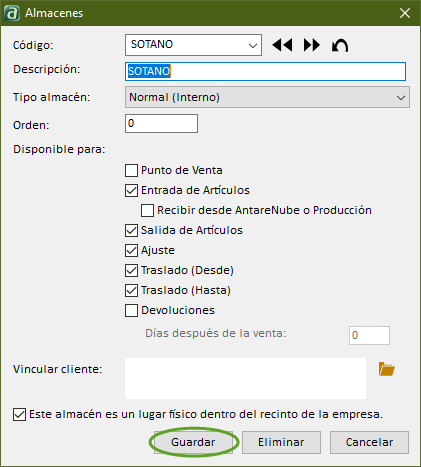Click the Almacenes app logo in title bar
421x467 pixels.
click(x=12, y=13)
